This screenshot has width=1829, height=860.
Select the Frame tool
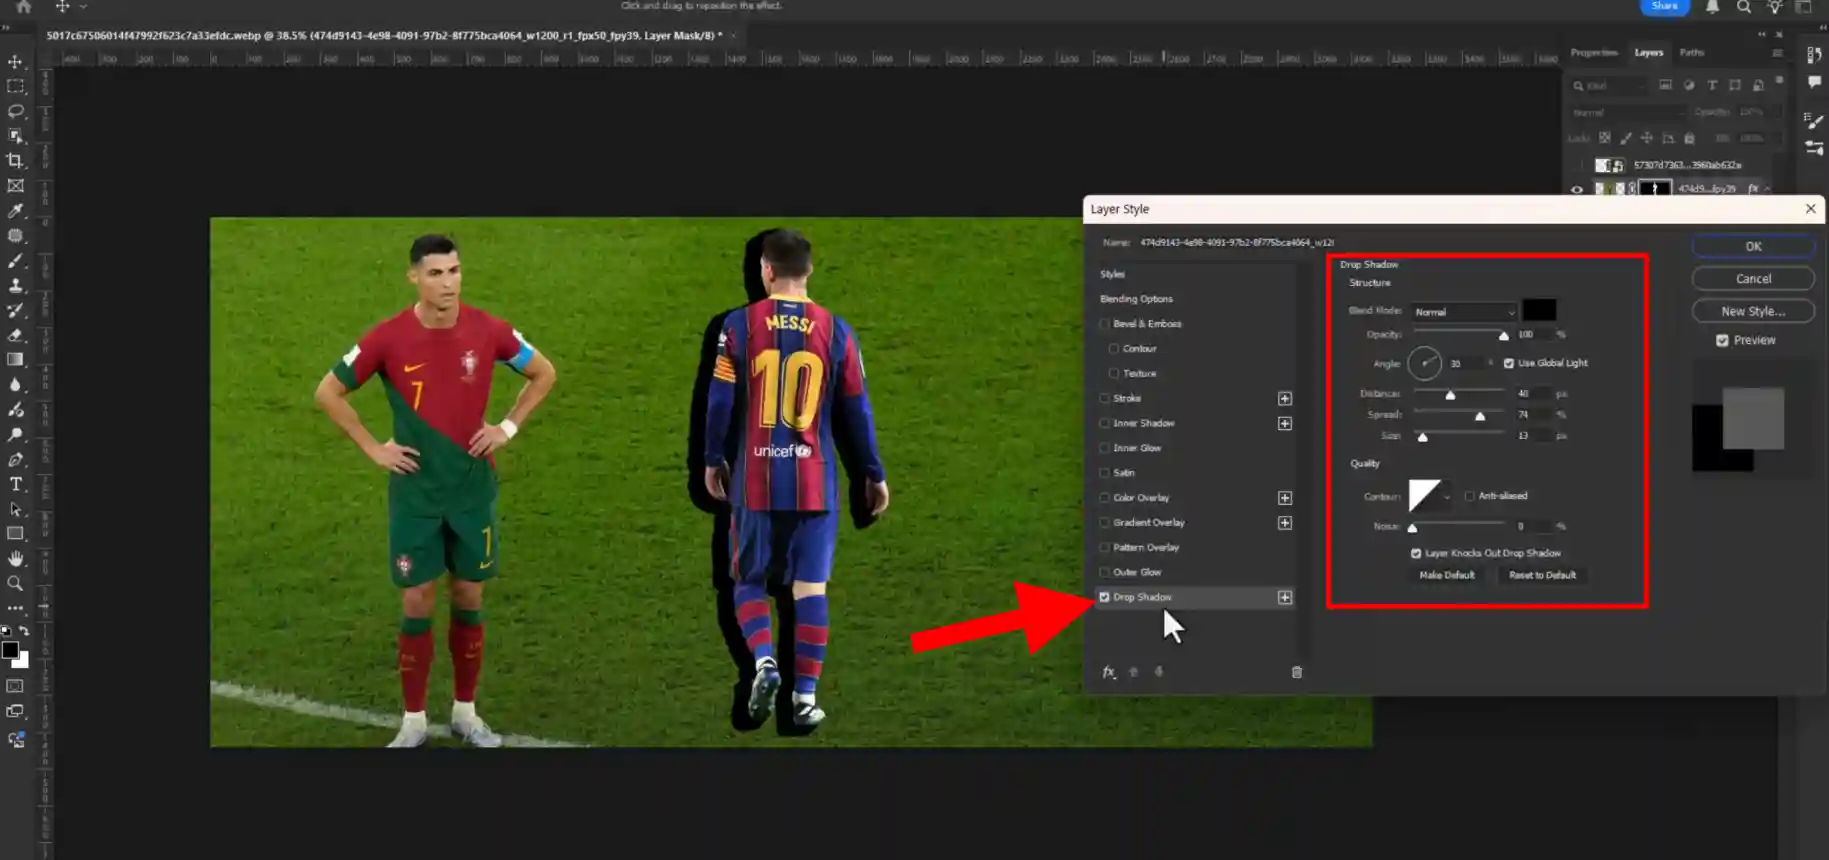16,186
